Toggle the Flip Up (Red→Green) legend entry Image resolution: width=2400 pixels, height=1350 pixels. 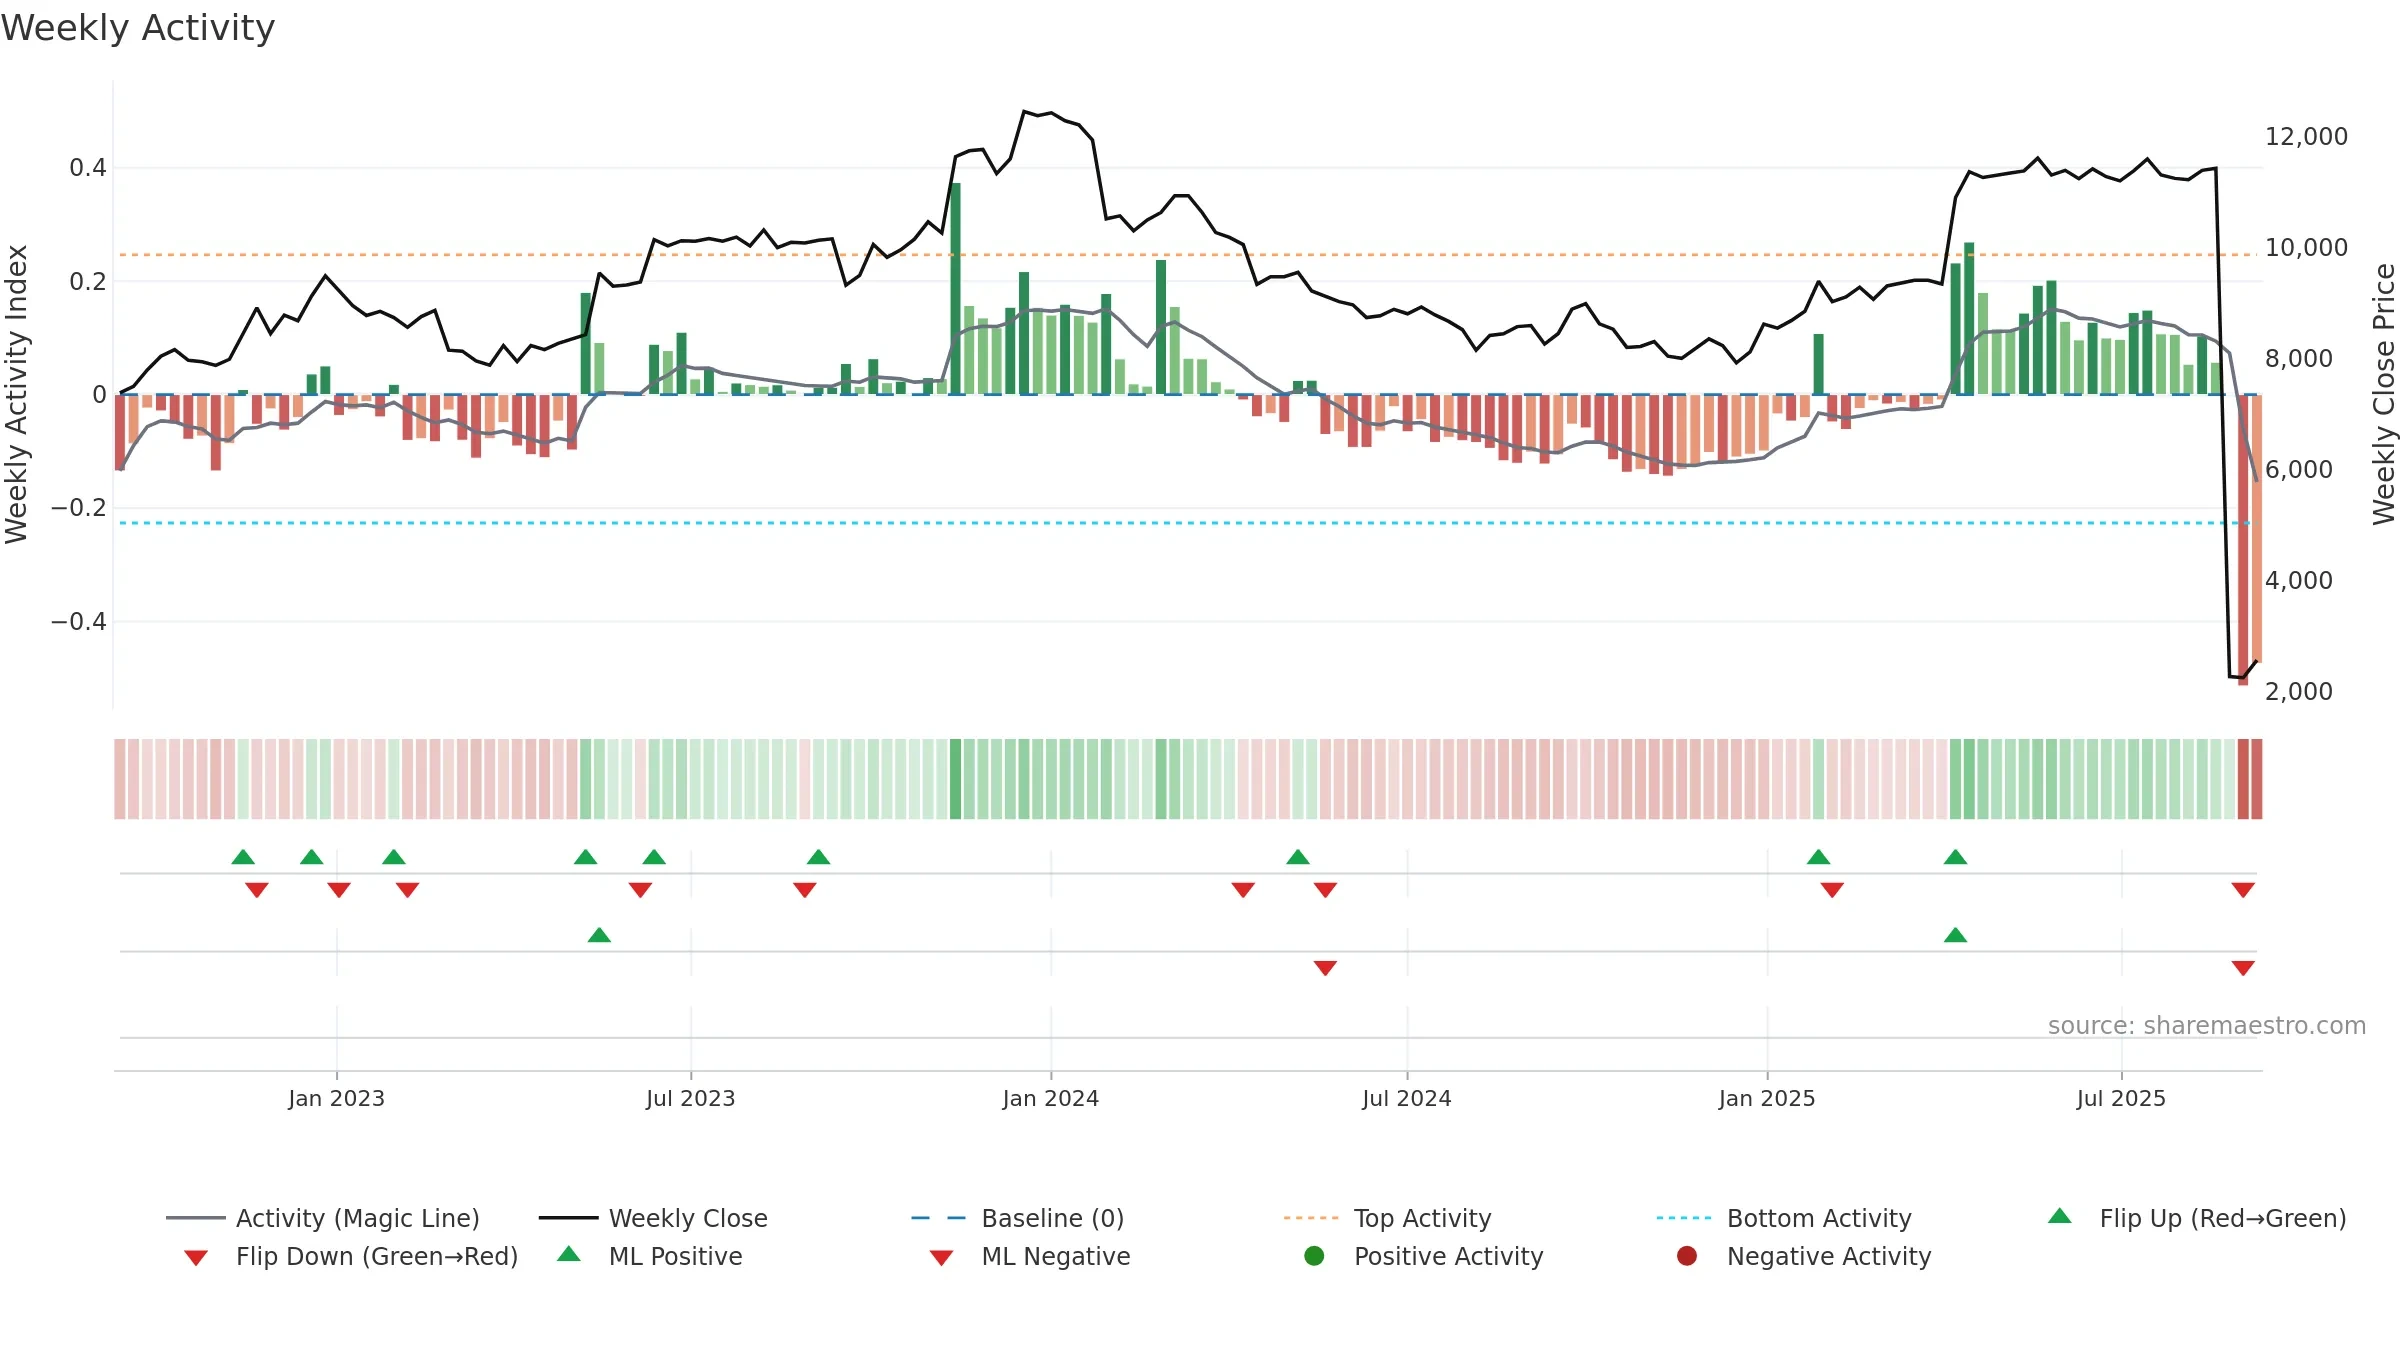(x=2197, y=1218)
